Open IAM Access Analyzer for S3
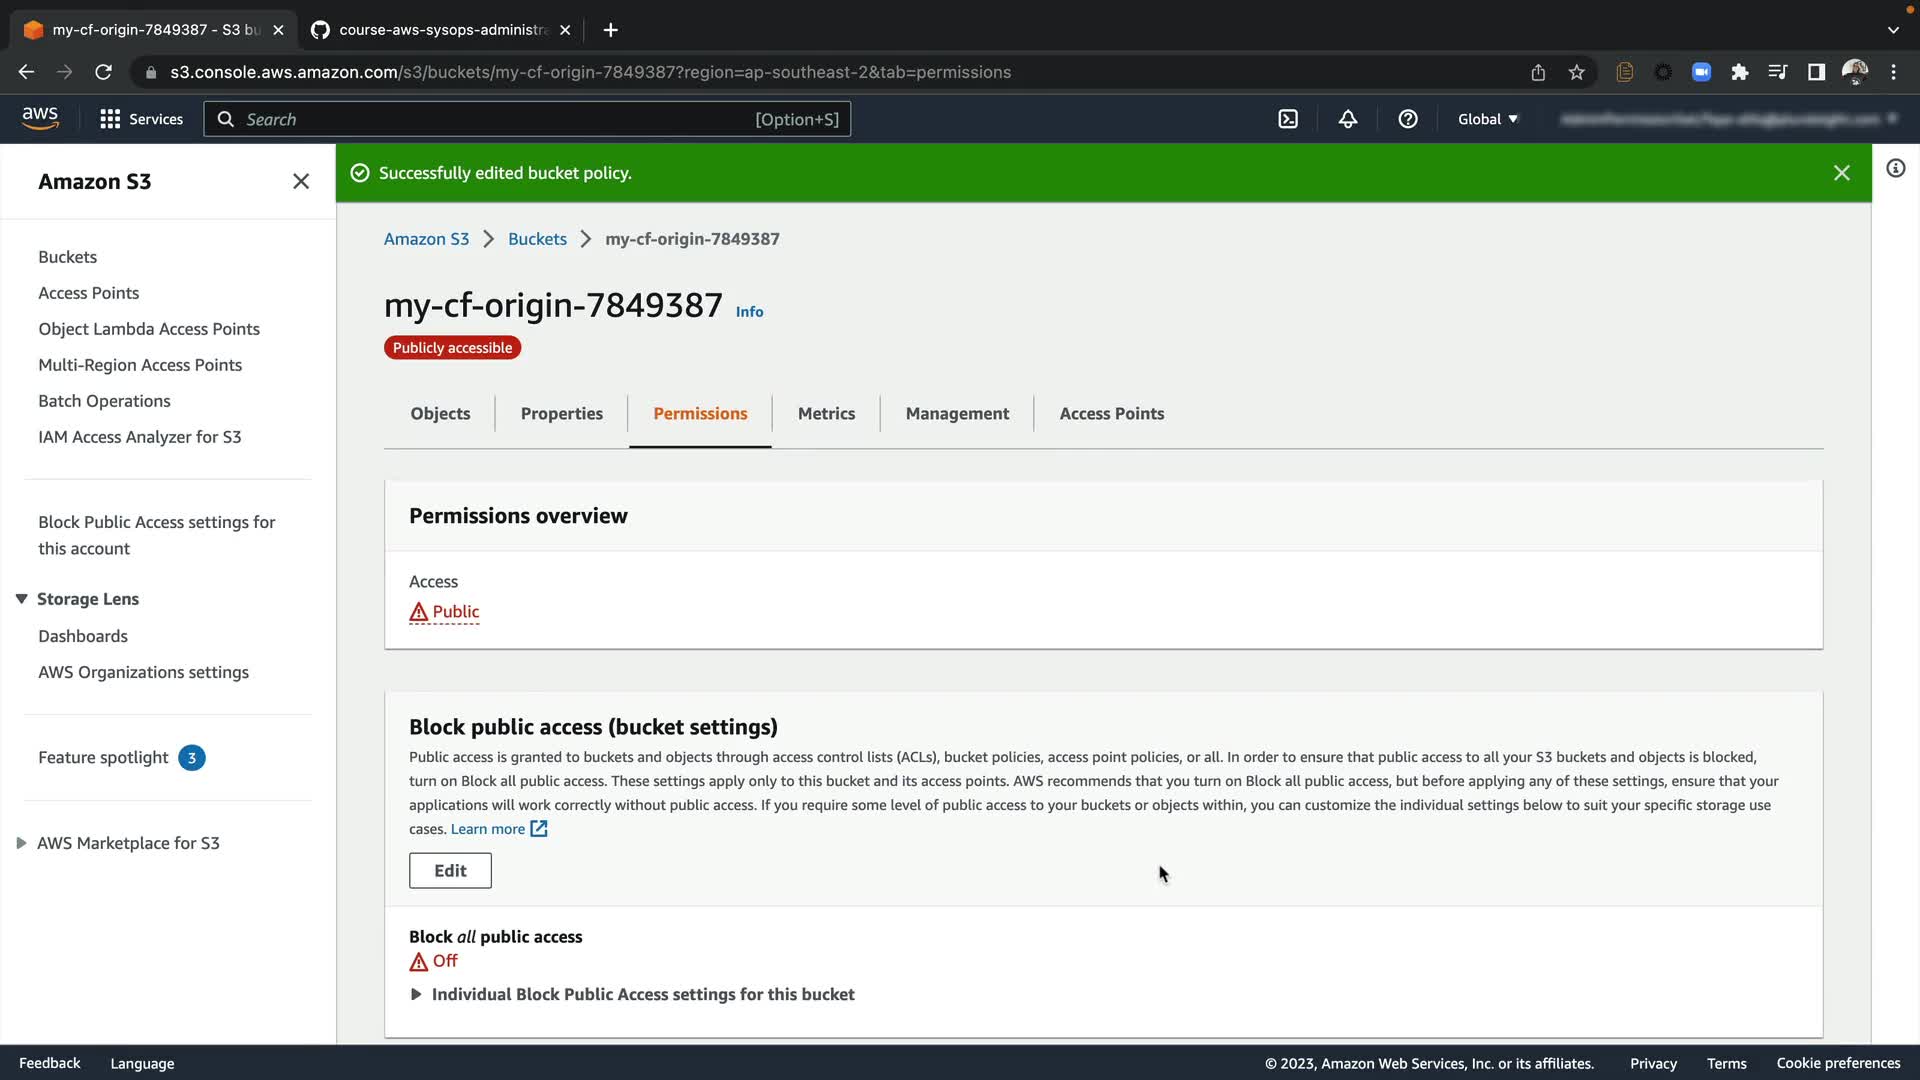Screen dimensions: 1920x1080 (139, 437)
